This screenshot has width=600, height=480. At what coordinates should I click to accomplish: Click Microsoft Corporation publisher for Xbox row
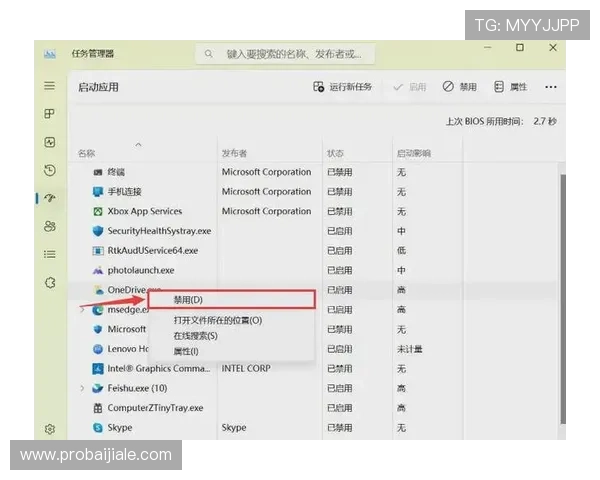tap(266, 211)
